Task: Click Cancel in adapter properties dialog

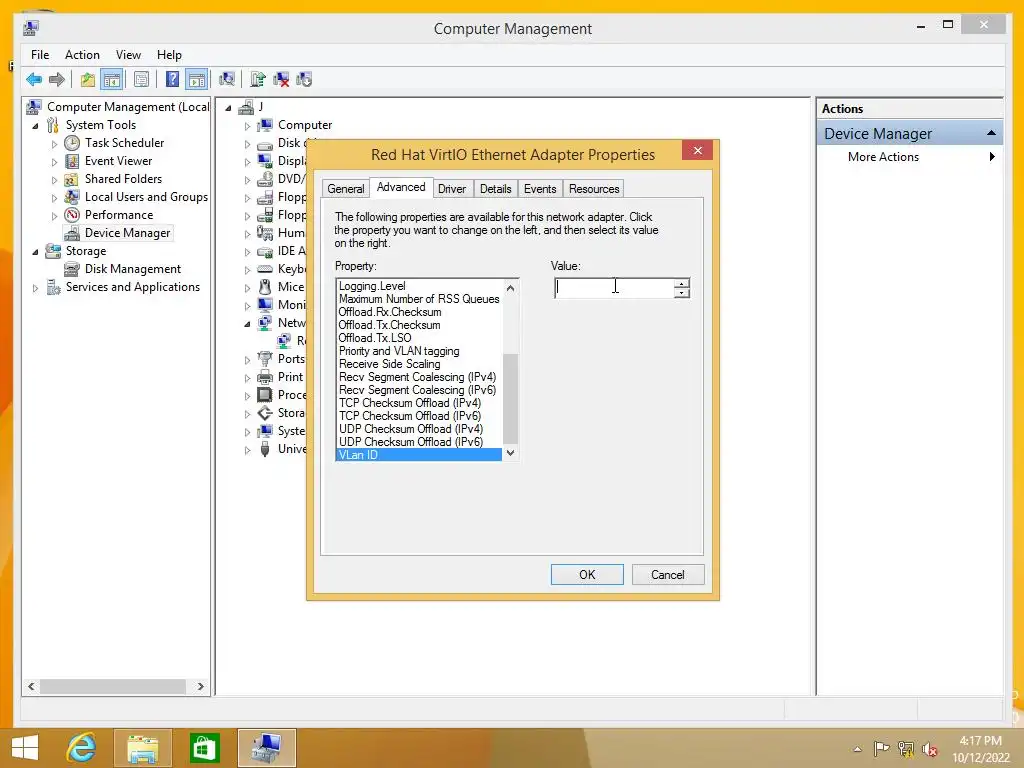Action: click(x=667, y=575)
